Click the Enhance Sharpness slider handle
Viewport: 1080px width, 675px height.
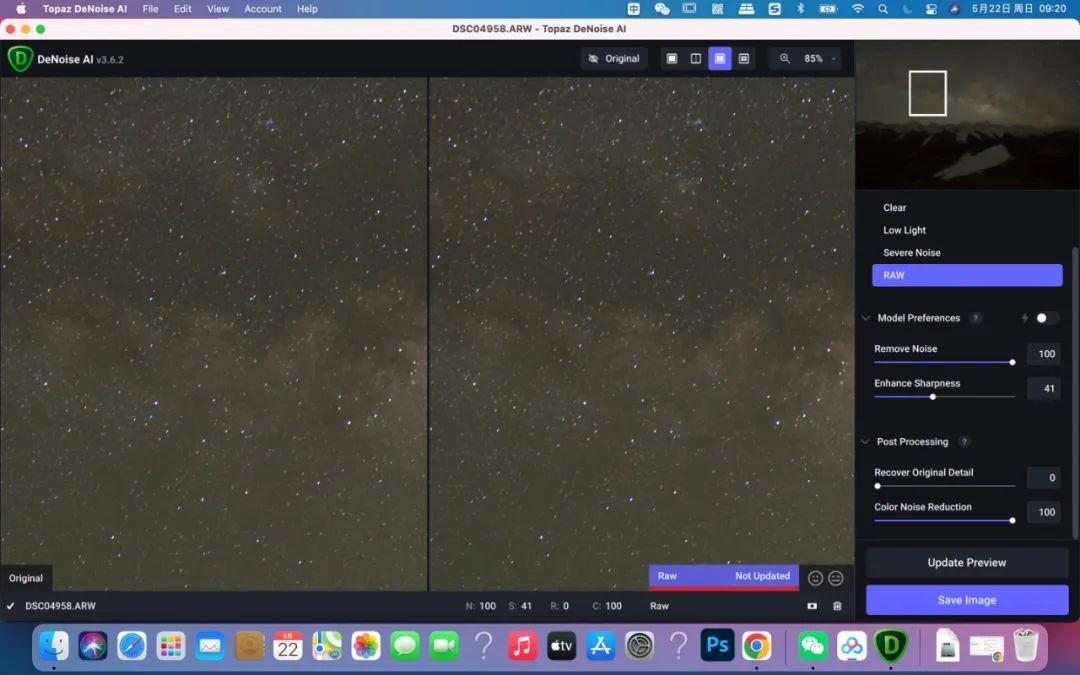click(933, 397)
